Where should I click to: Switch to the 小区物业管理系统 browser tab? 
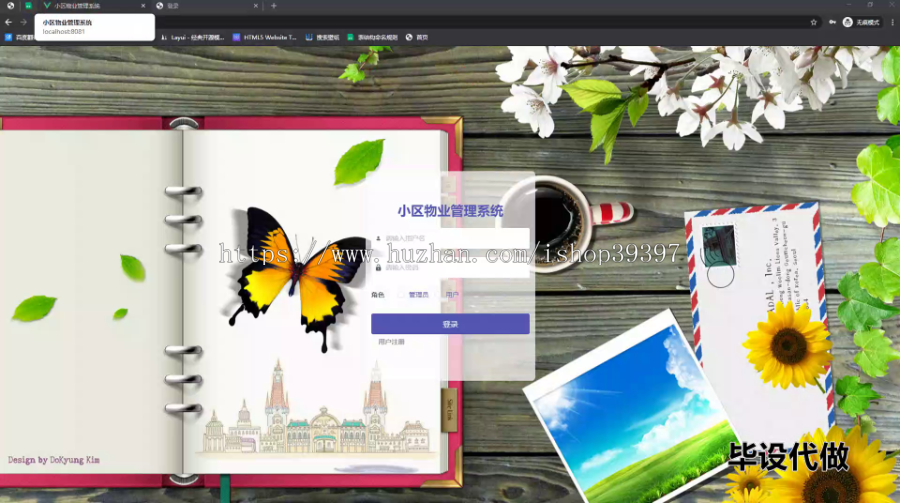(92, 6)
